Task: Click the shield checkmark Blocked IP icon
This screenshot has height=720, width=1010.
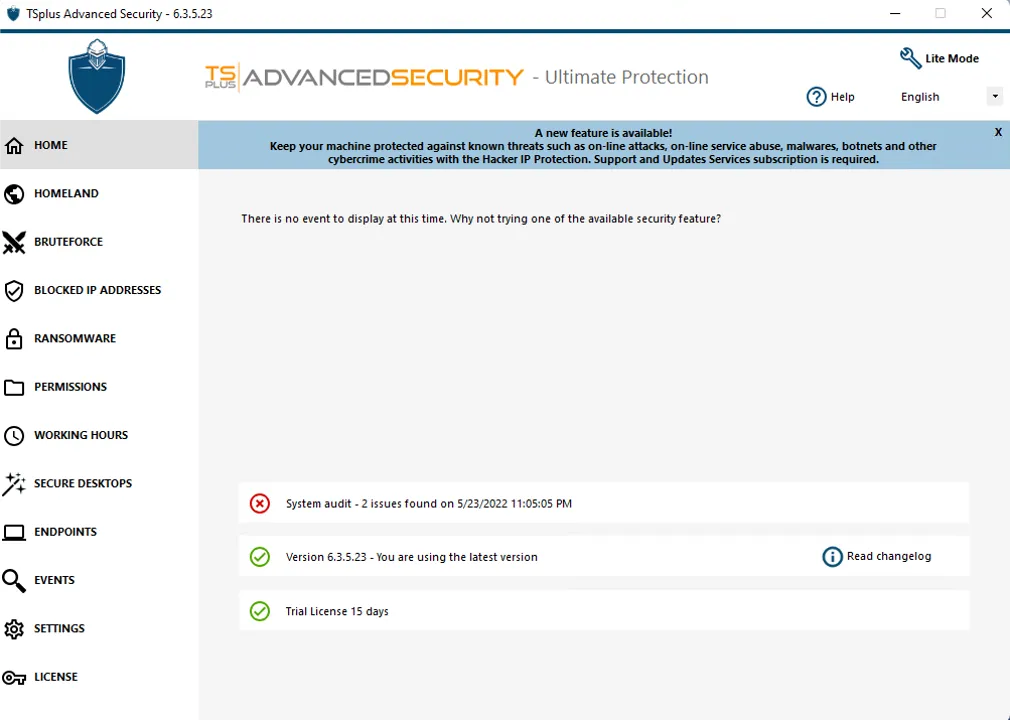Action: 14,290
